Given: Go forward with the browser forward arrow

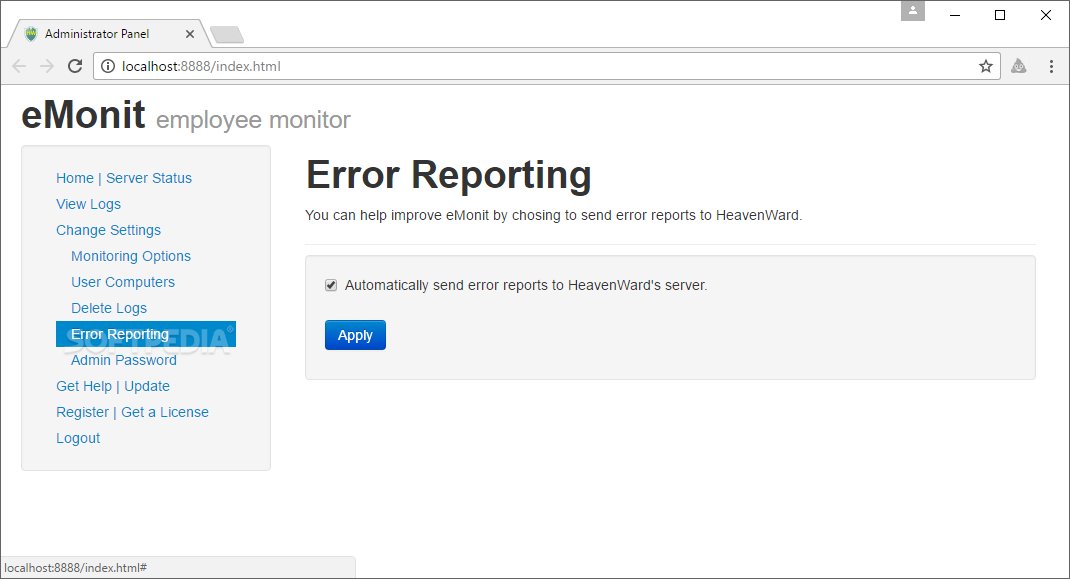Looking at the screenshot, I should [x=46, y=66].
